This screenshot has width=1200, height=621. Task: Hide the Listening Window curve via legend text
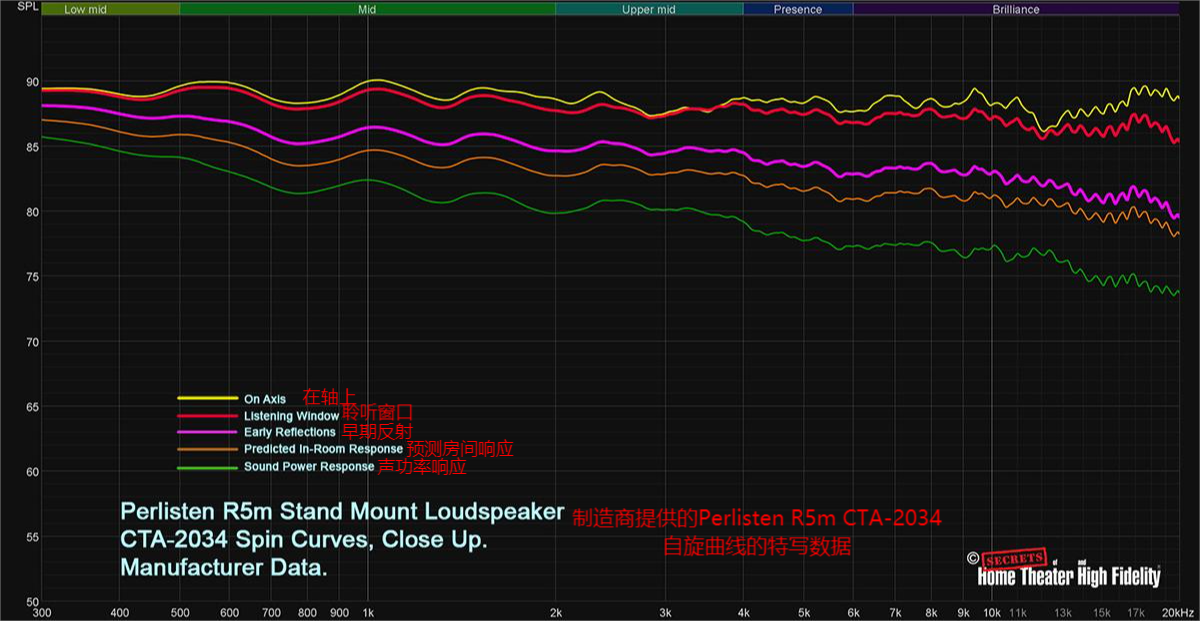pos(290,416)
